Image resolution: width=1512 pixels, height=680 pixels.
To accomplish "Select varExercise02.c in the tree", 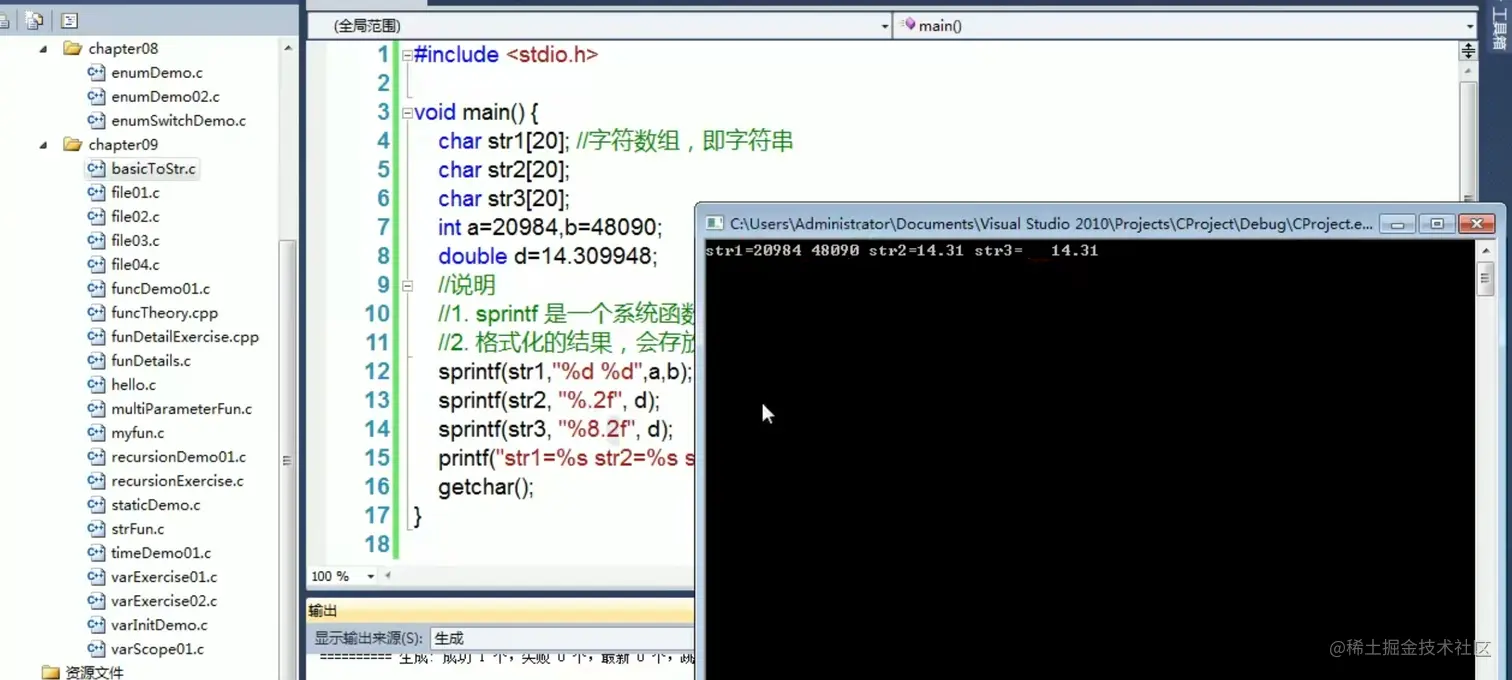I will point(164,600).
